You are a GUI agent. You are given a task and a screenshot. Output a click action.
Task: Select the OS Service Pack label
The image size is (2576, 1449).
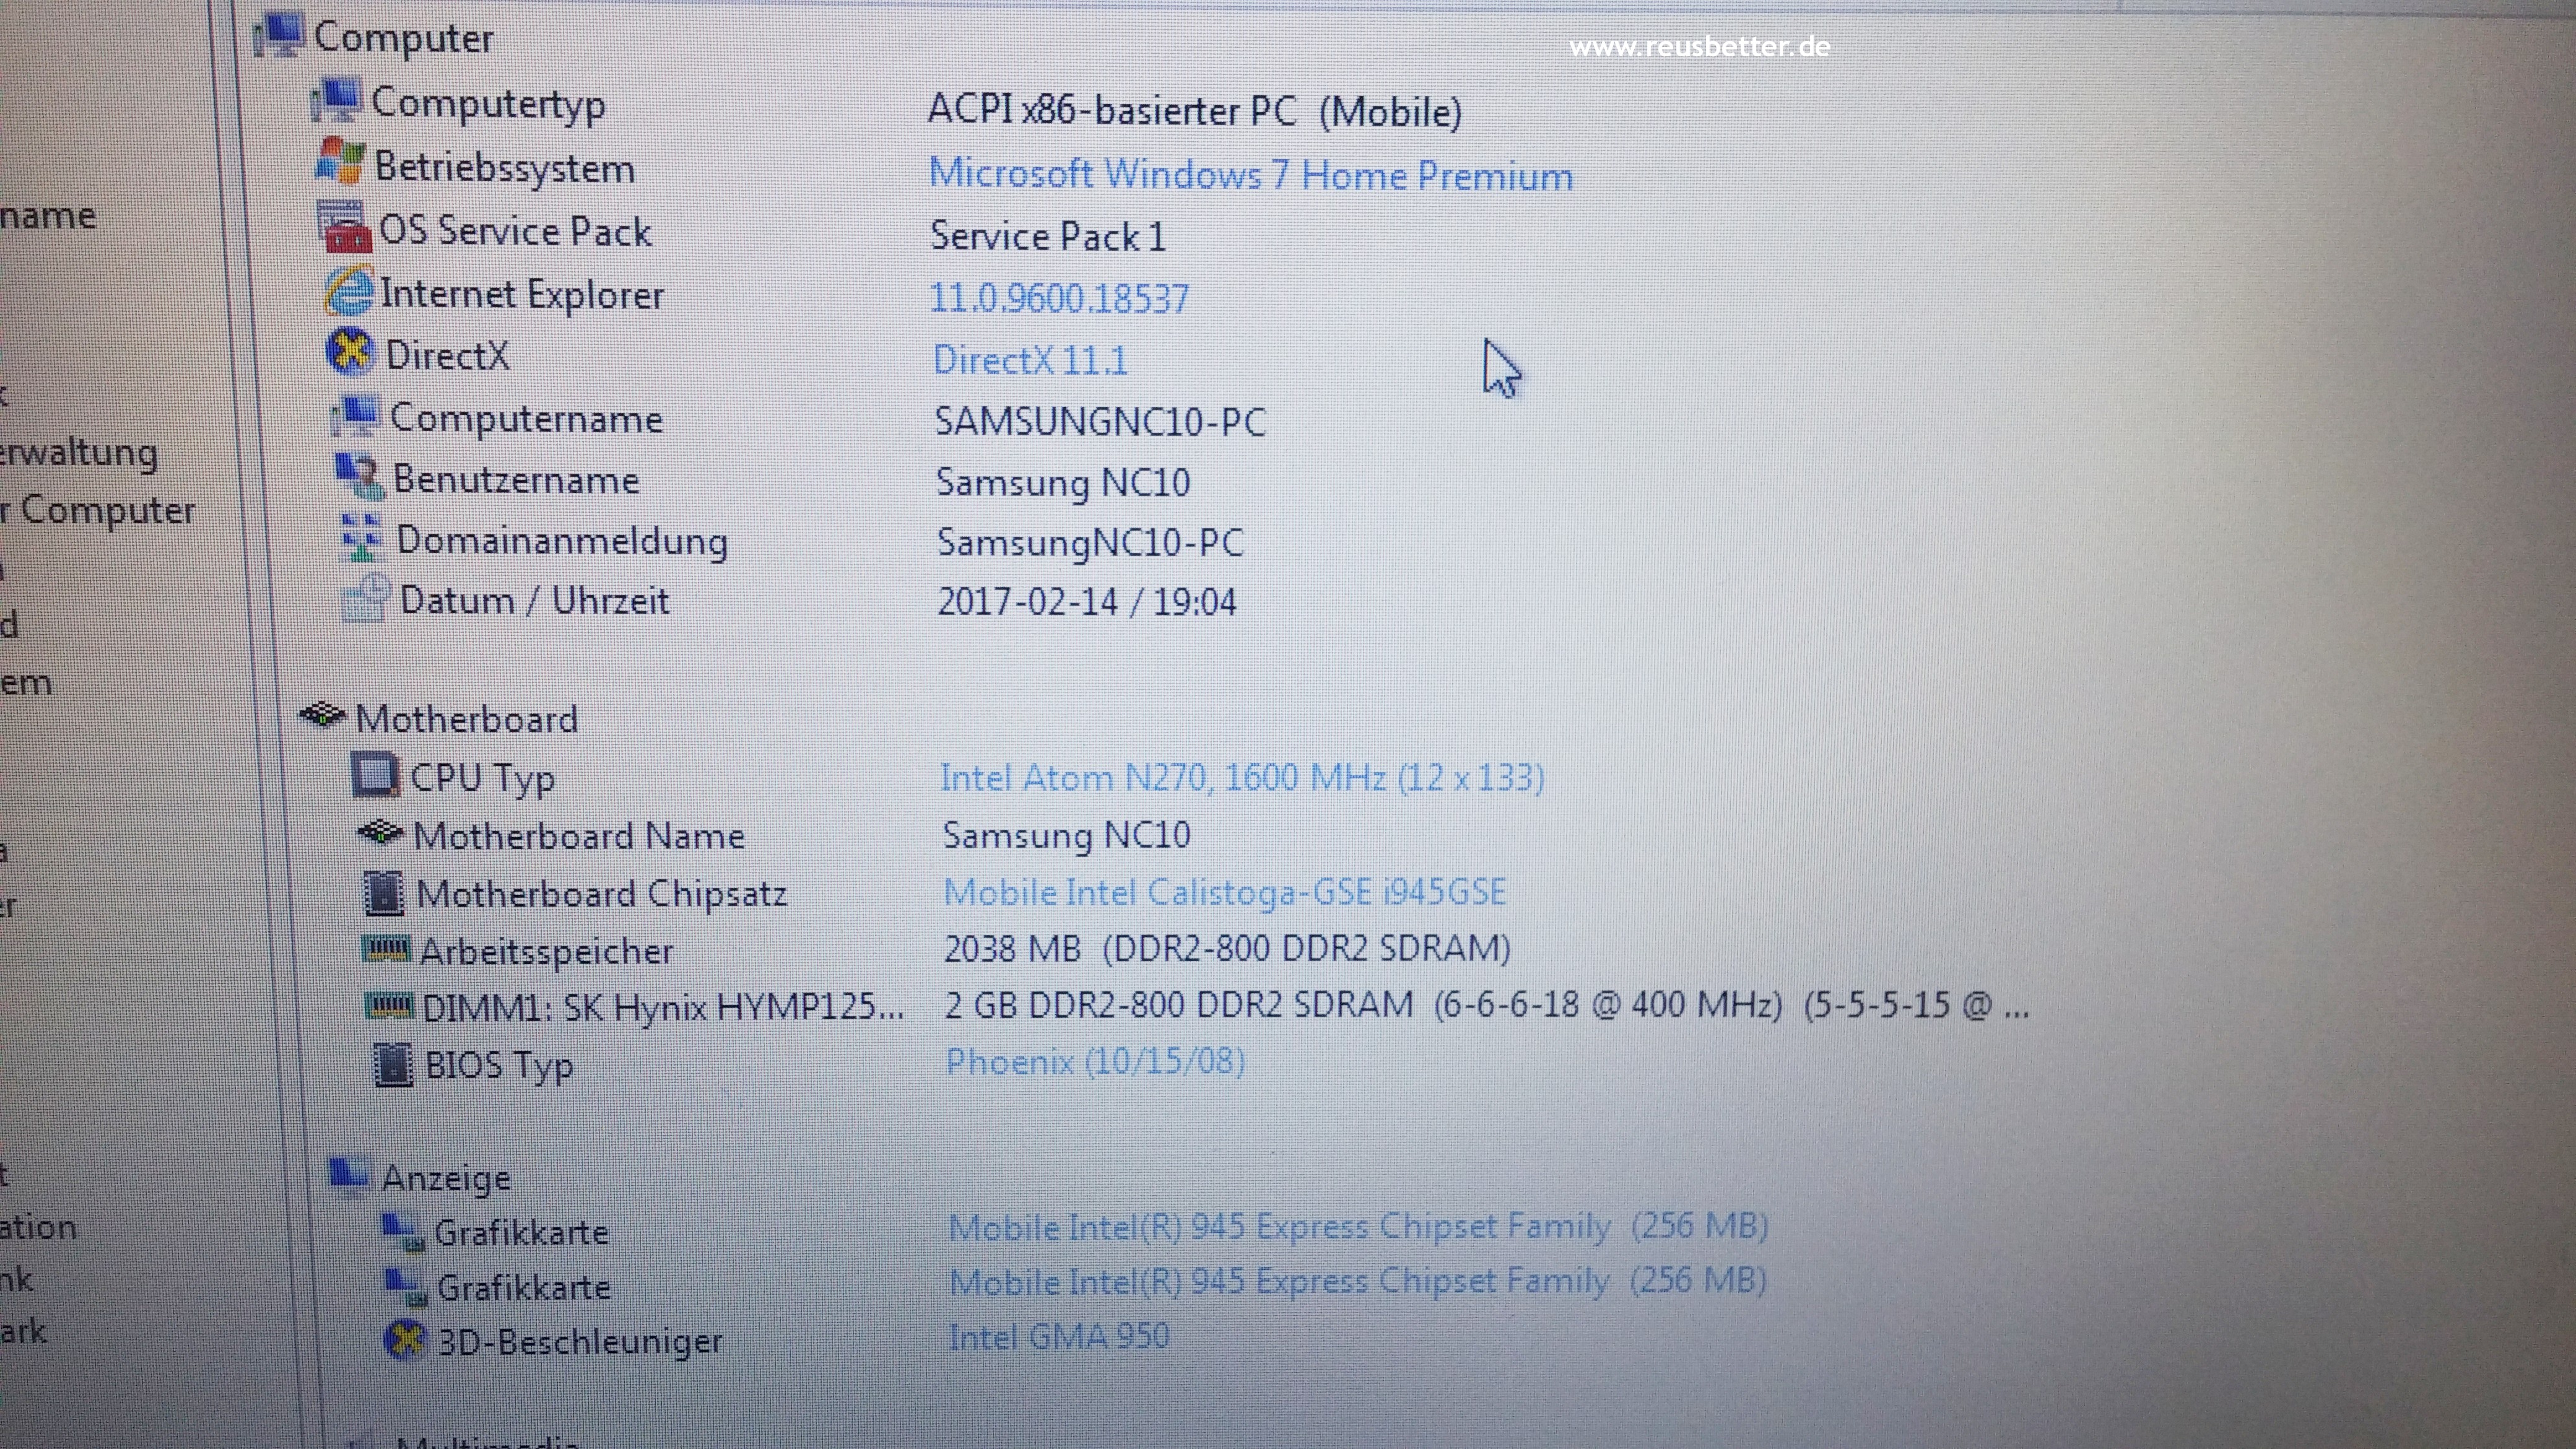point(516,231)
